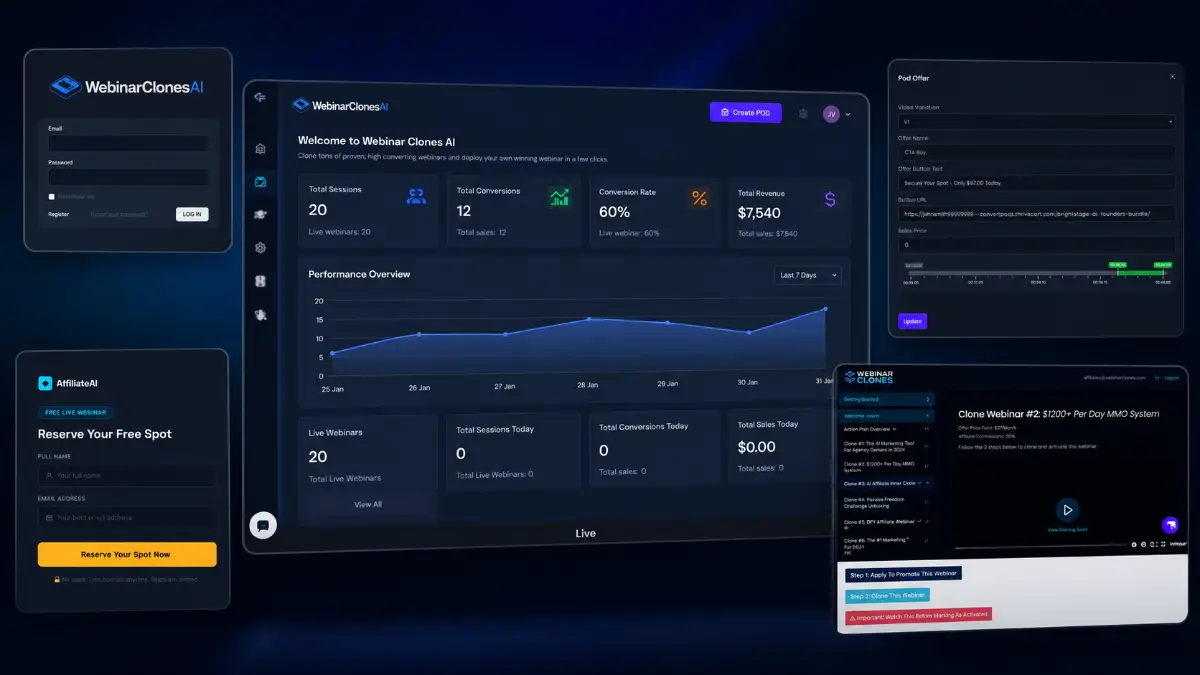Open the JV user avatar
The width and height of the screenshot is (1200, 675).
click(831, 114)
